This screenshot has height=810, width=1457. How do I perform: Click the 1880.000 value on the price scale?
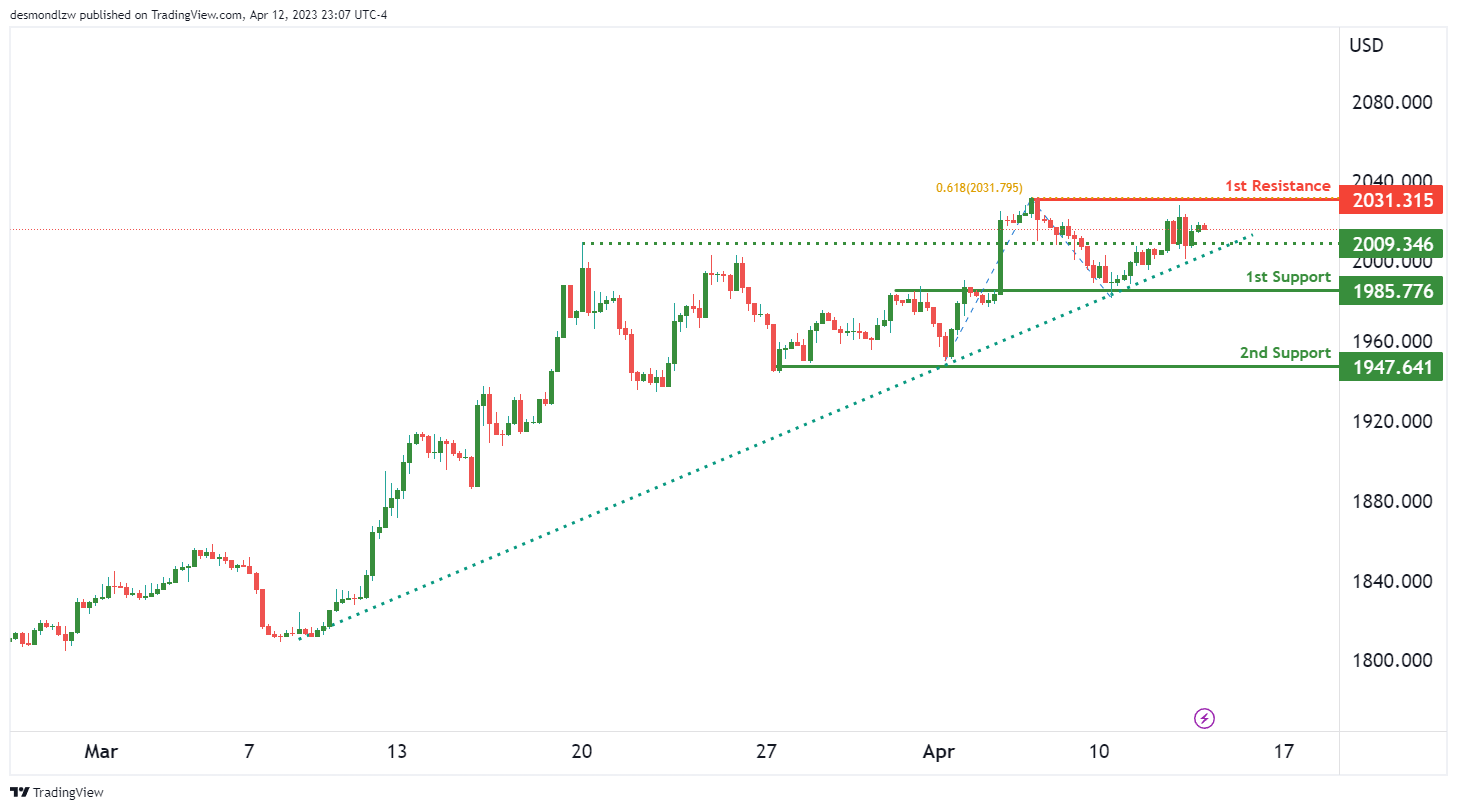point(1390,501)
